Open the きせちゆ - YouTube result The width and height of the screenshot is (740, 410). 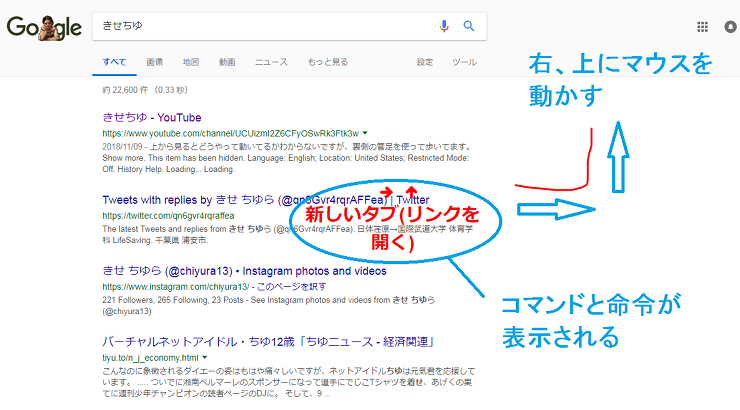pos(151,117)
